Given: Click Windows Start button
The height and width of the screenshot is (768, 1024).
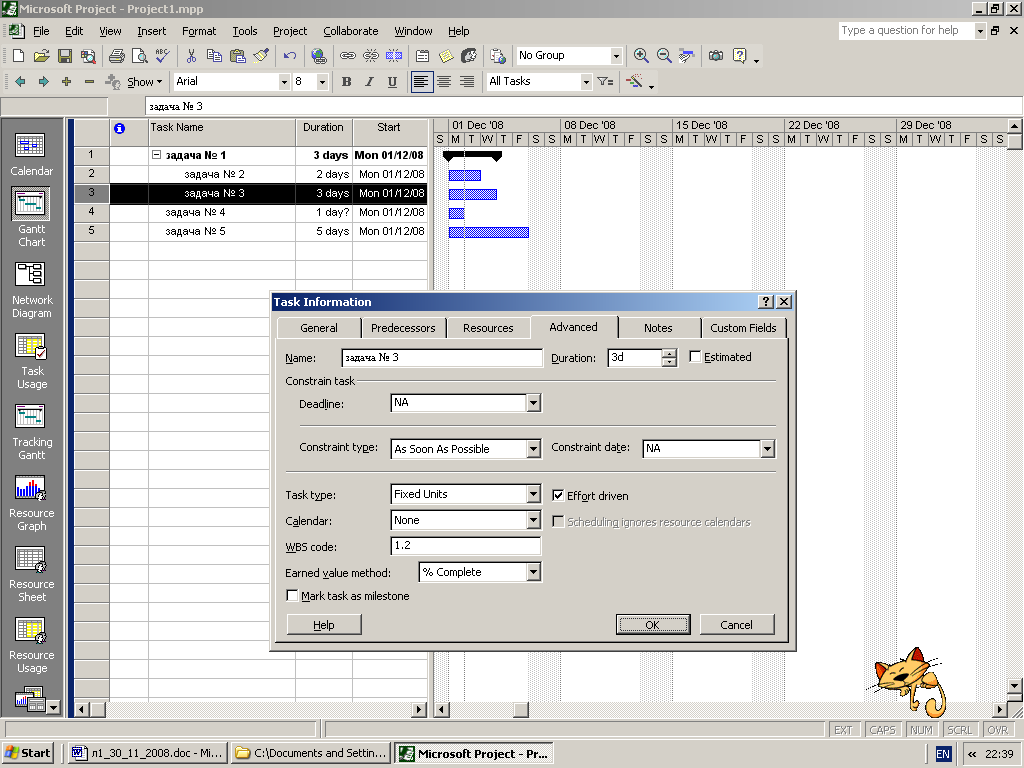Looking at the screenshot, I should point(28,753).
